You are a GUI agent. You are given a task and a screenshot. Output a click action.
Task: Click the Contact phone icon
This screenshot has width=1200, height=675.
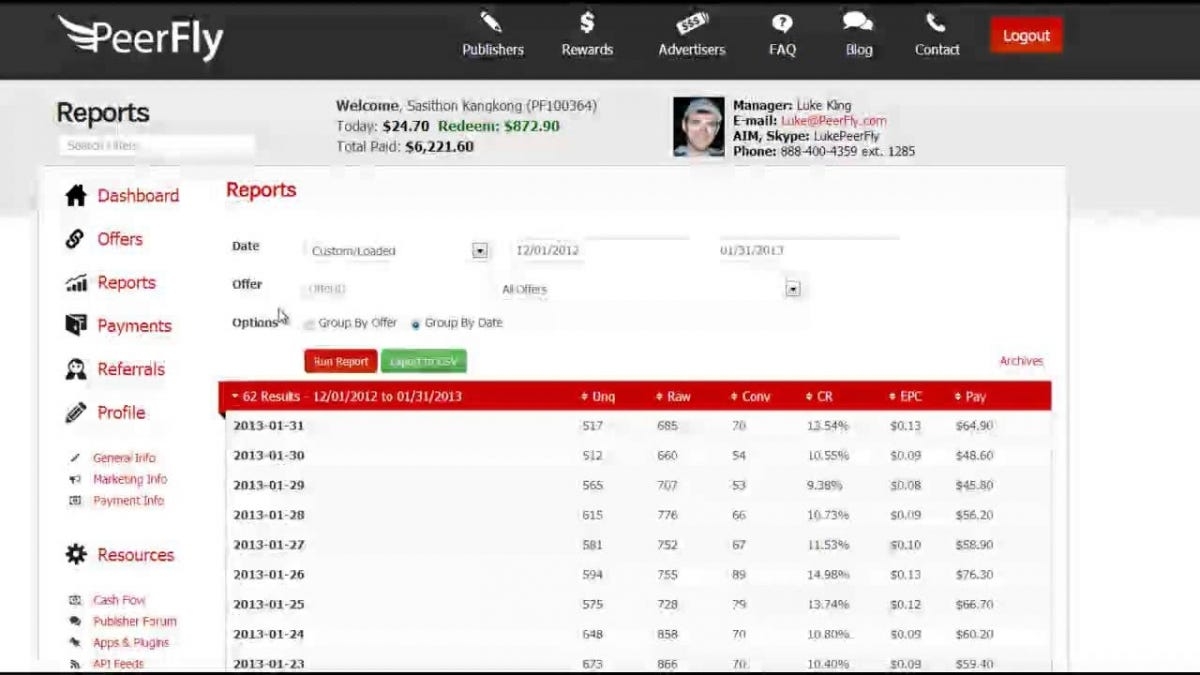pyautogui.click(x=936, y=22)
